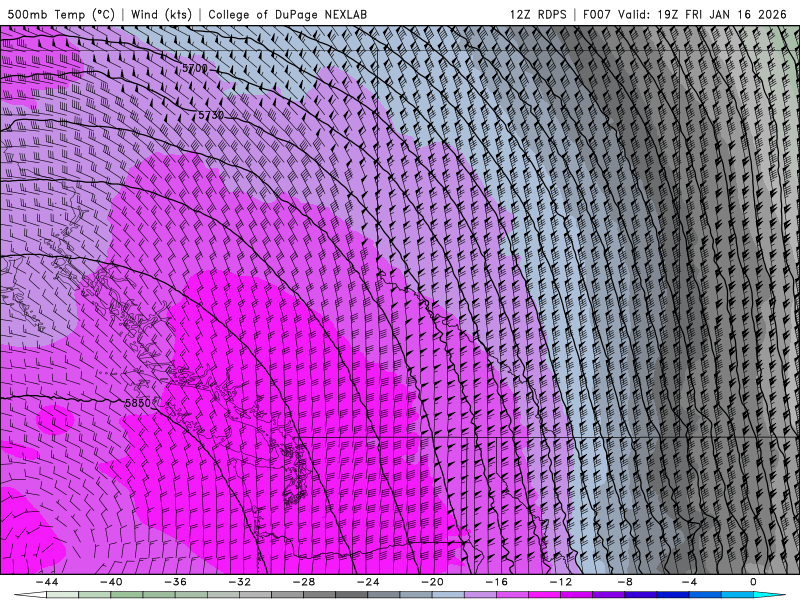
Task: Click the -20 color scale label
Action: click(432, 582)
